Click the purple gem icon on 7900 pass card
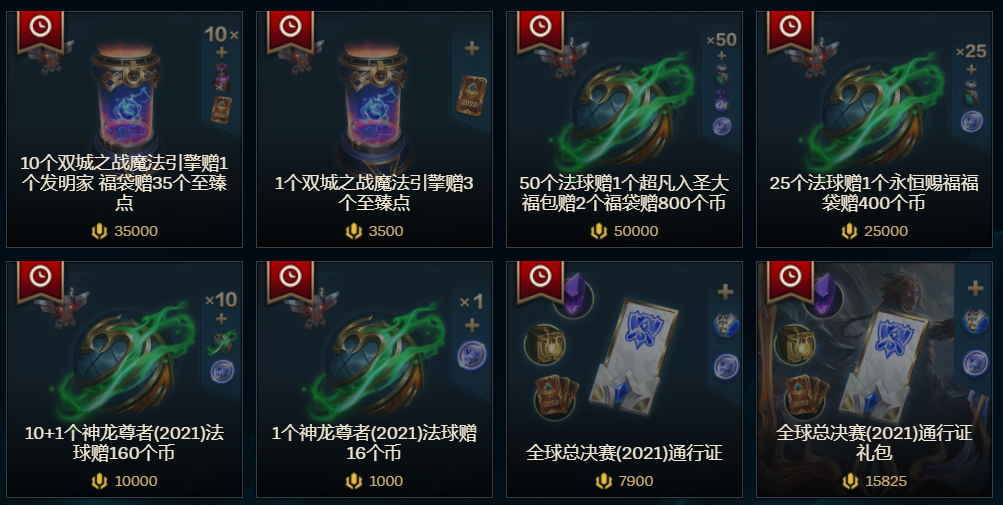Screen dimensions: 1003x505 click(574, 296)
